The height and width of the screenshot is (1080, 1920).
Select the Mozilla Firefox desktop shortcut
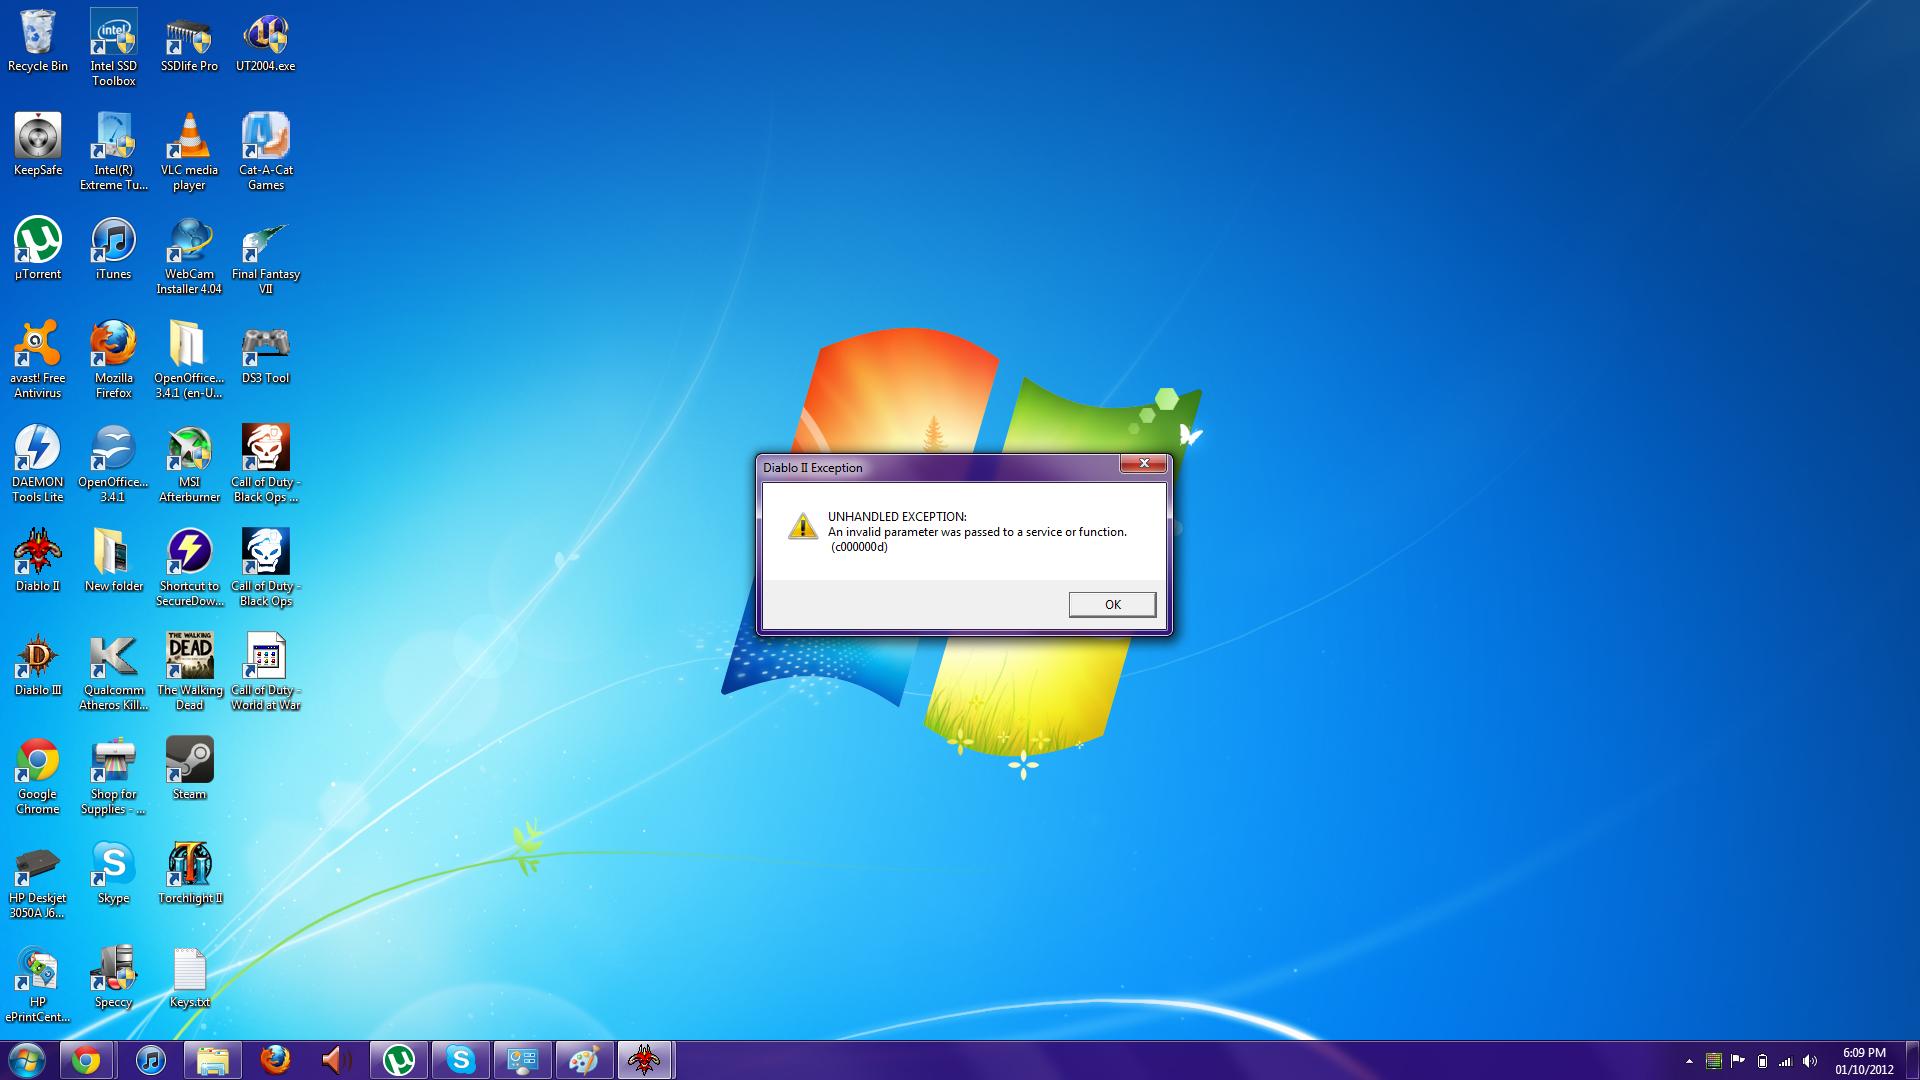point(114,360)
